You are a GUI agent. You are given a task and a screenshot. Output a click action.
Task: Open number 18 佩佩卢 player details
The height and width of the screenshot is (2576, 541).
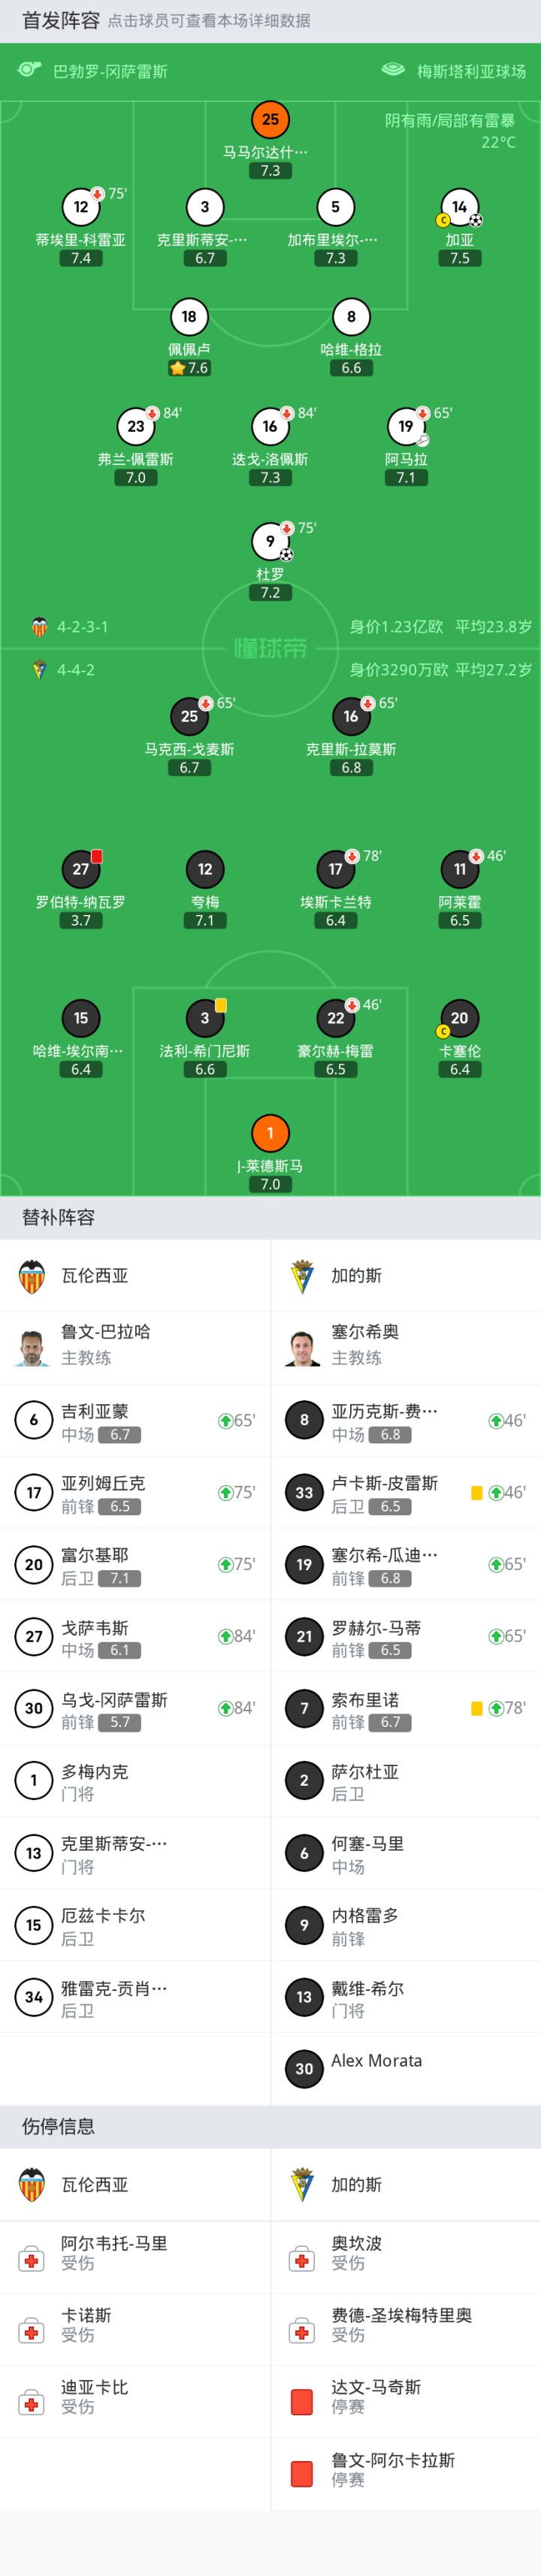click(189, 318)
